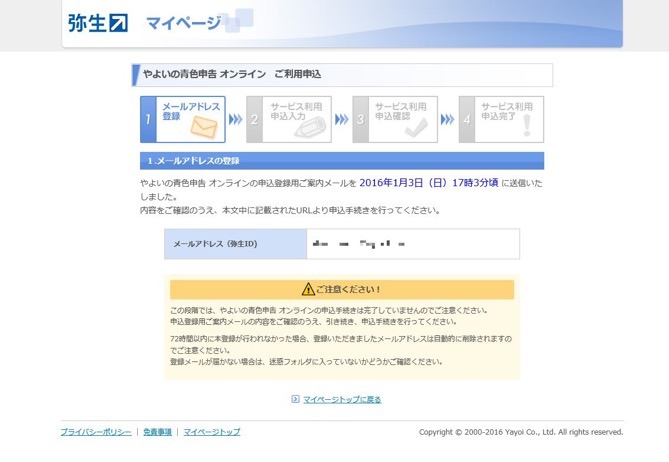Click the マイページ header title
Image resolution: width=669 pixels, height=462 pixels.
click(183, 23)
